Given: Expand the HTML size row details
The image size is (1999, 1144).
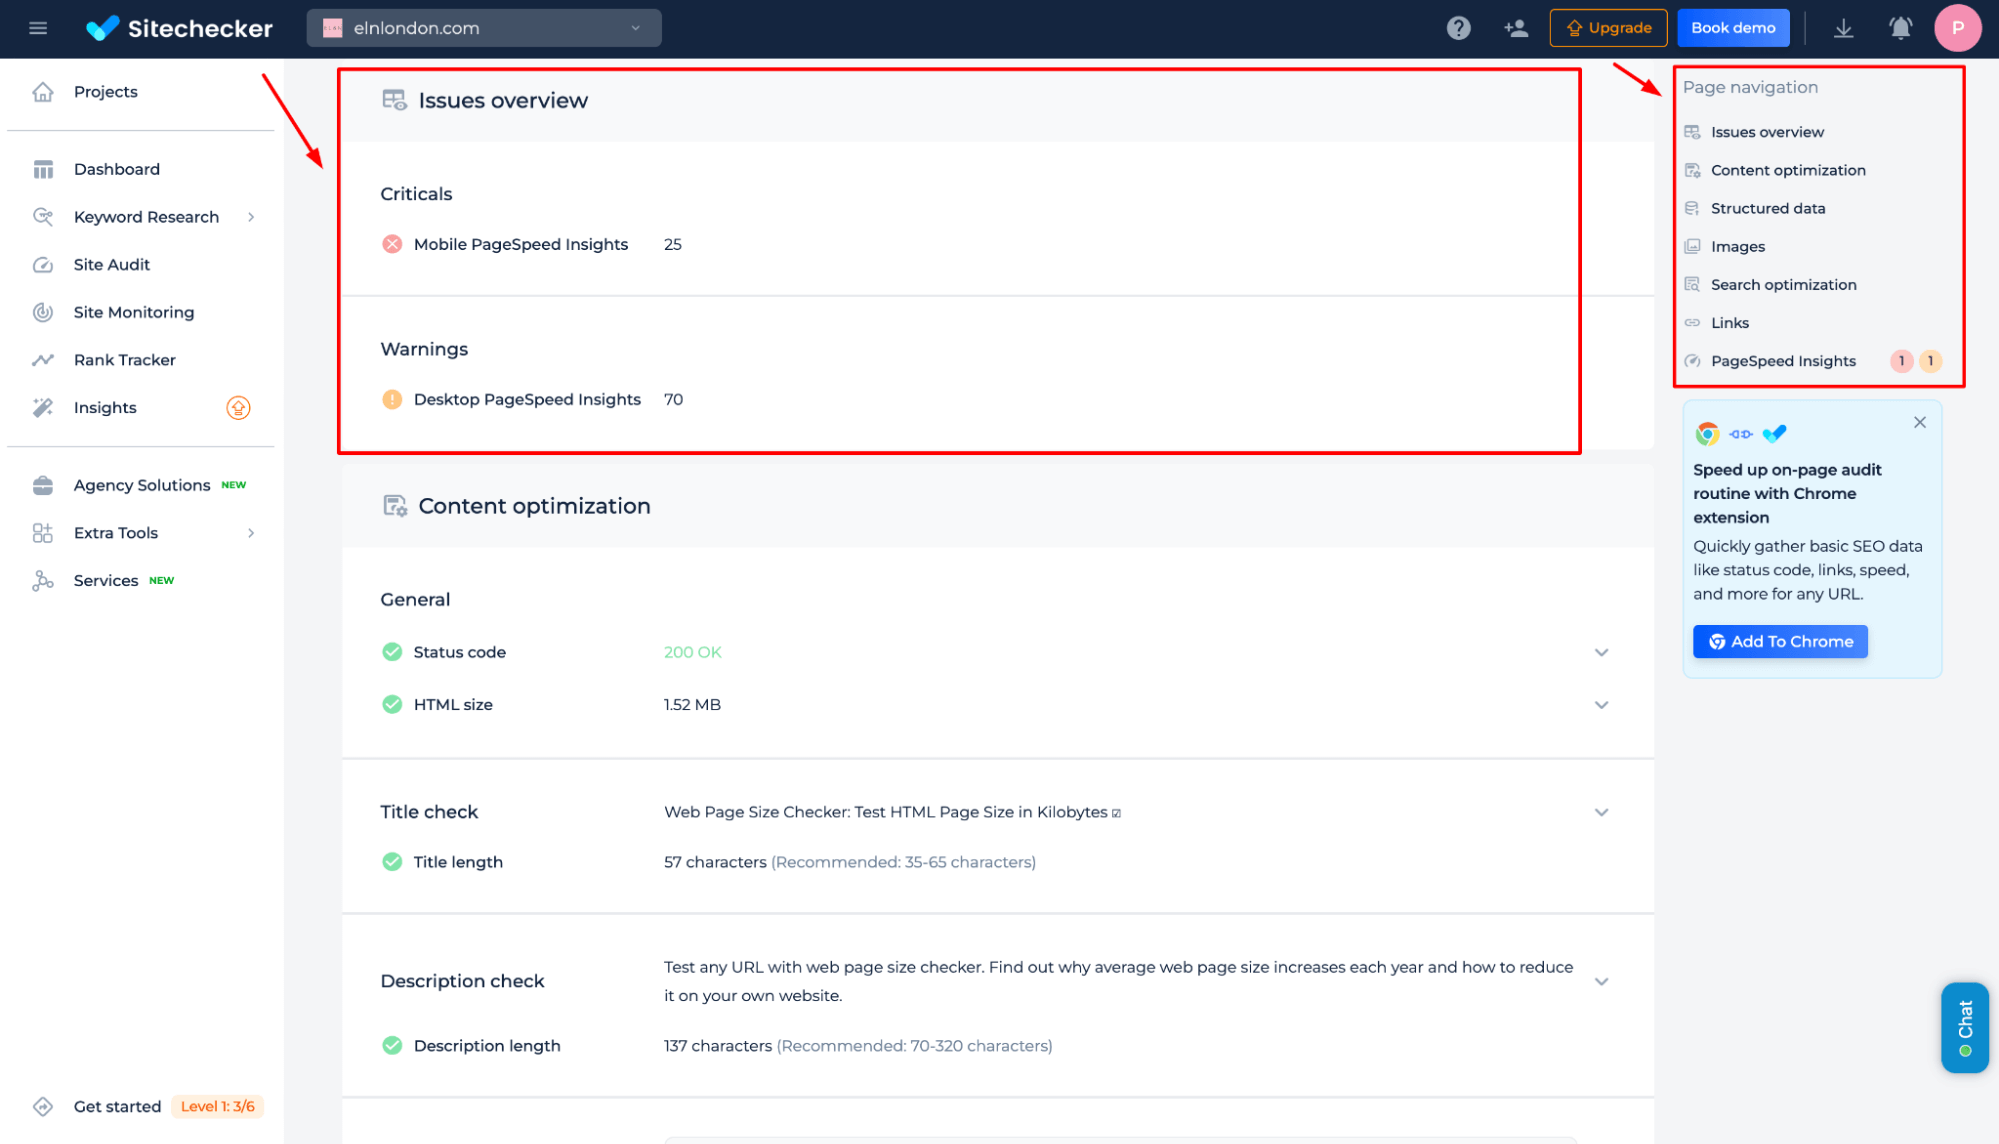Looking at the screenshot, I should 1601,705.
